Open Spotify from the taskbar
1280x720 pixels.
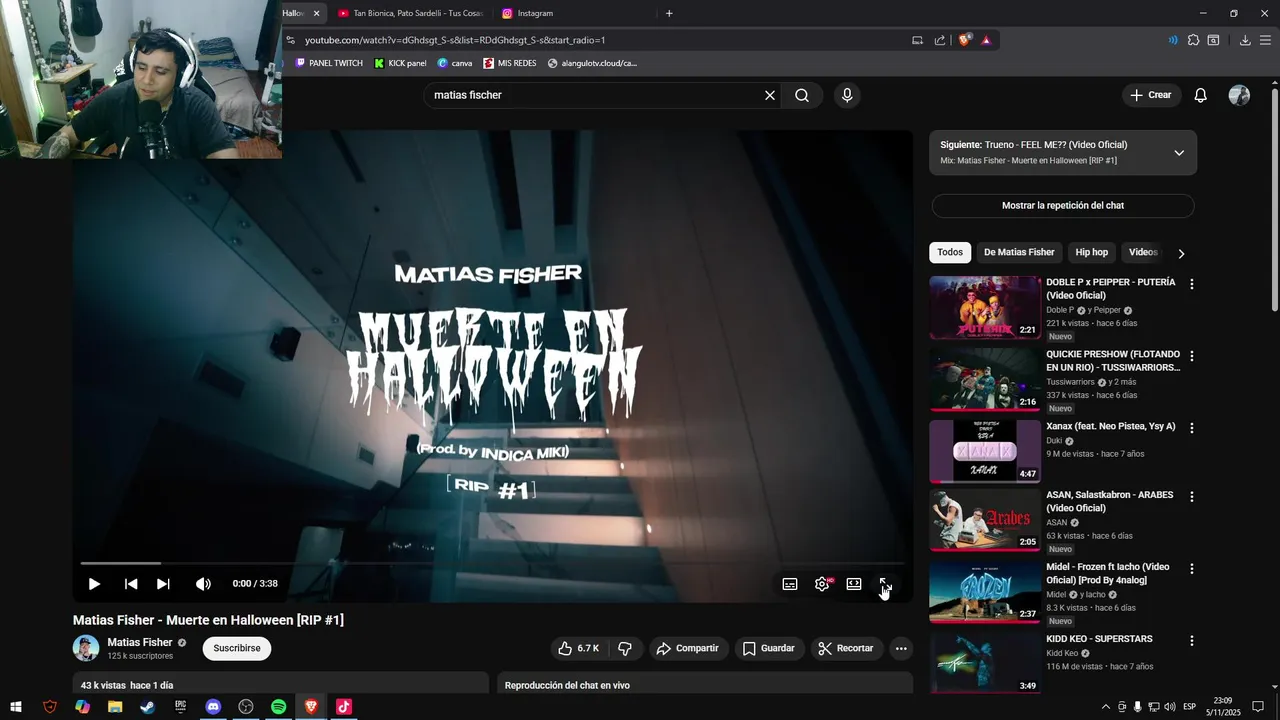279,707
